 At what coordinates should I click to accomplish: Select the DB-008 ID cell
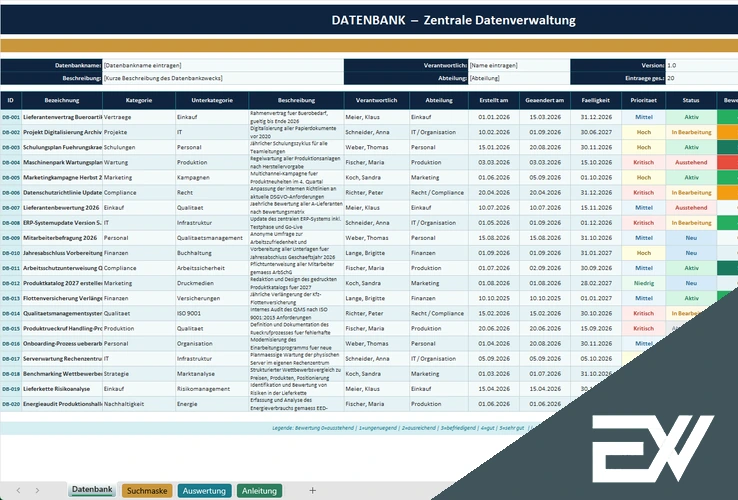pyautogui.click(x=11, y=223)
